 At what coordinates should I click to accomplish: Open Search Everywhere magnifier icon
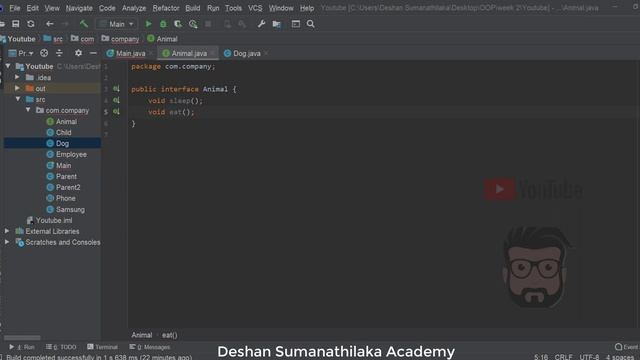(x=311, y=24)
